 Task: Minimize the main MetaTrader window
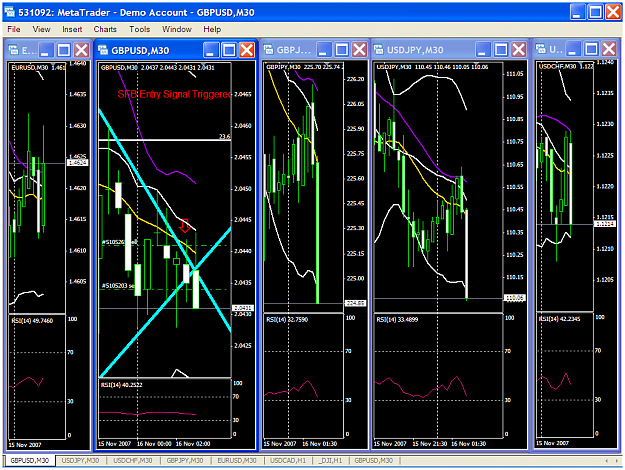[577, 12]
